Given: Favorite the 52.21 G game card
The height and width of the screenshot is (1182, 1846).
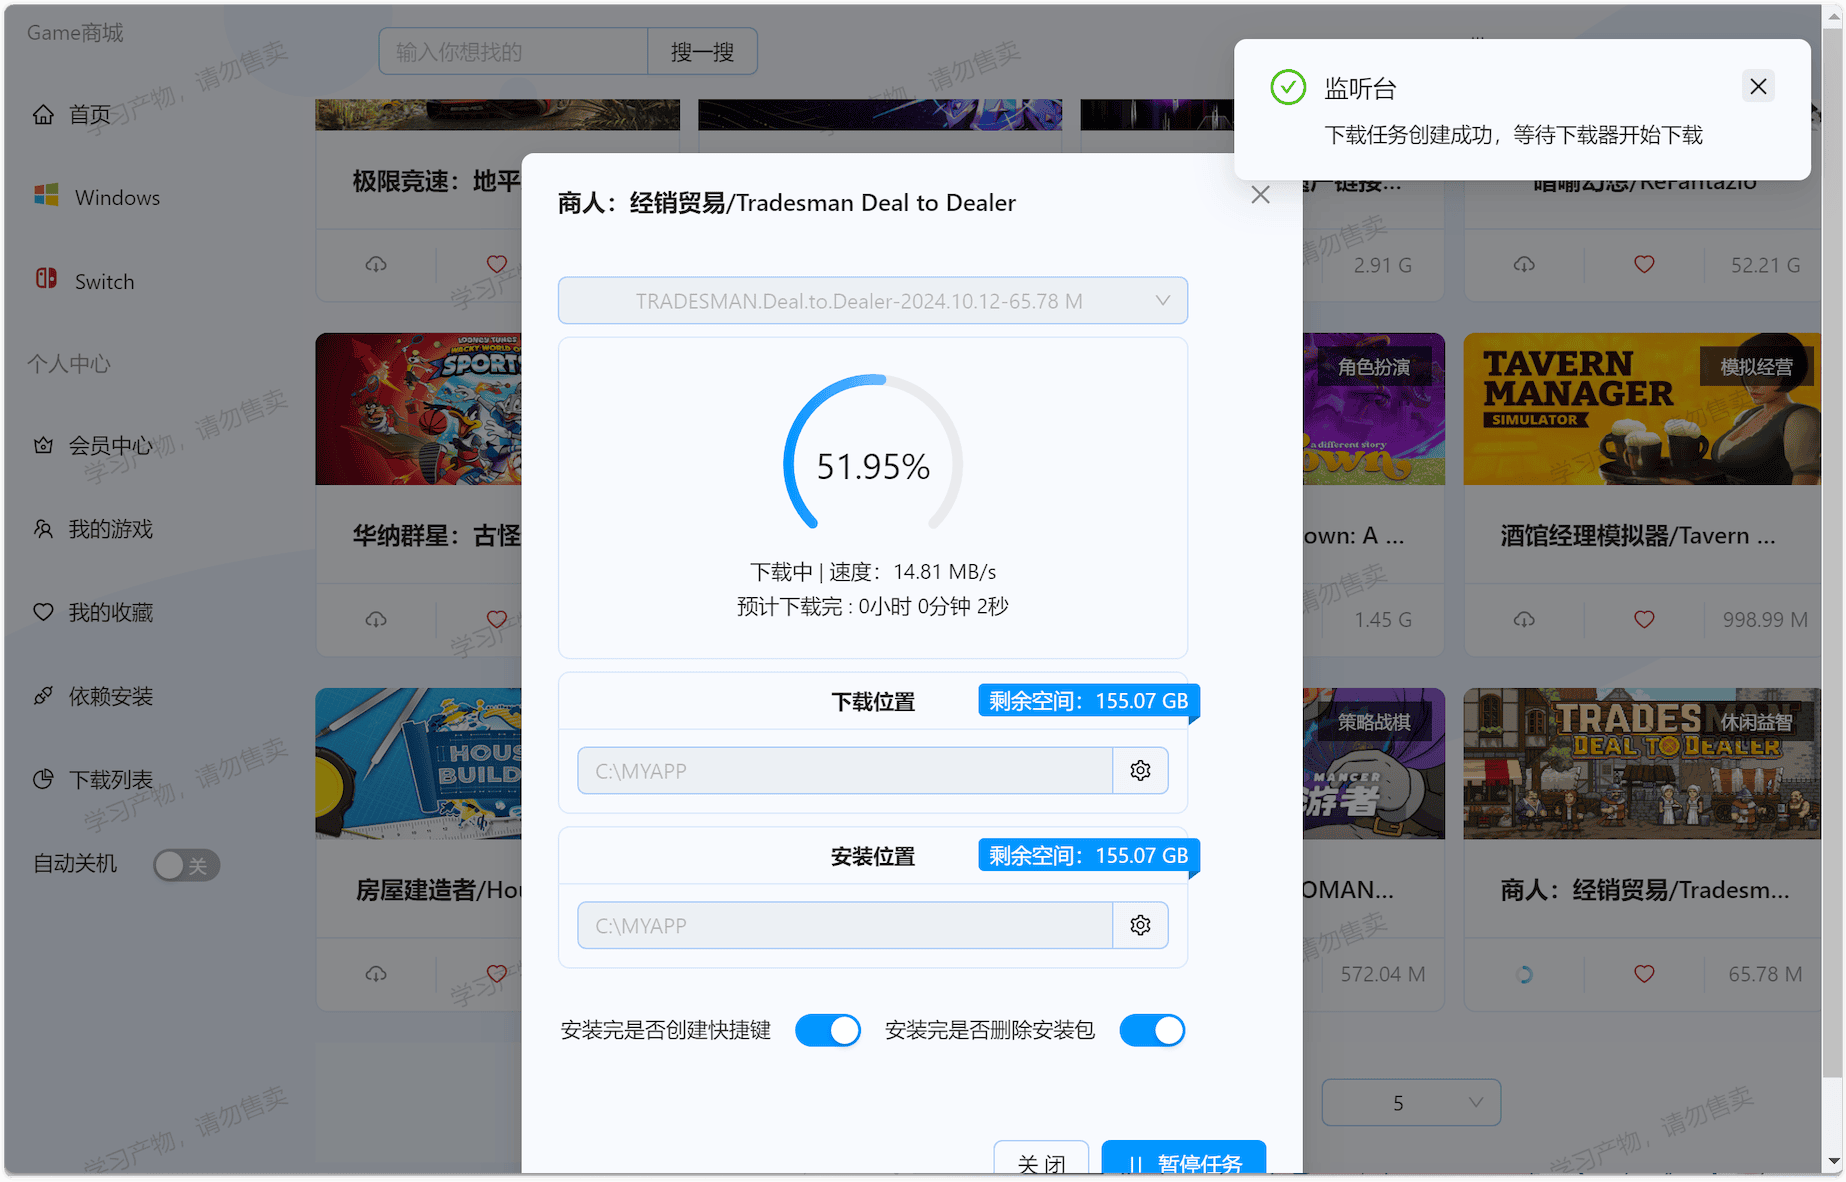Looking at the screenshot, I should tap(1644, 264).
